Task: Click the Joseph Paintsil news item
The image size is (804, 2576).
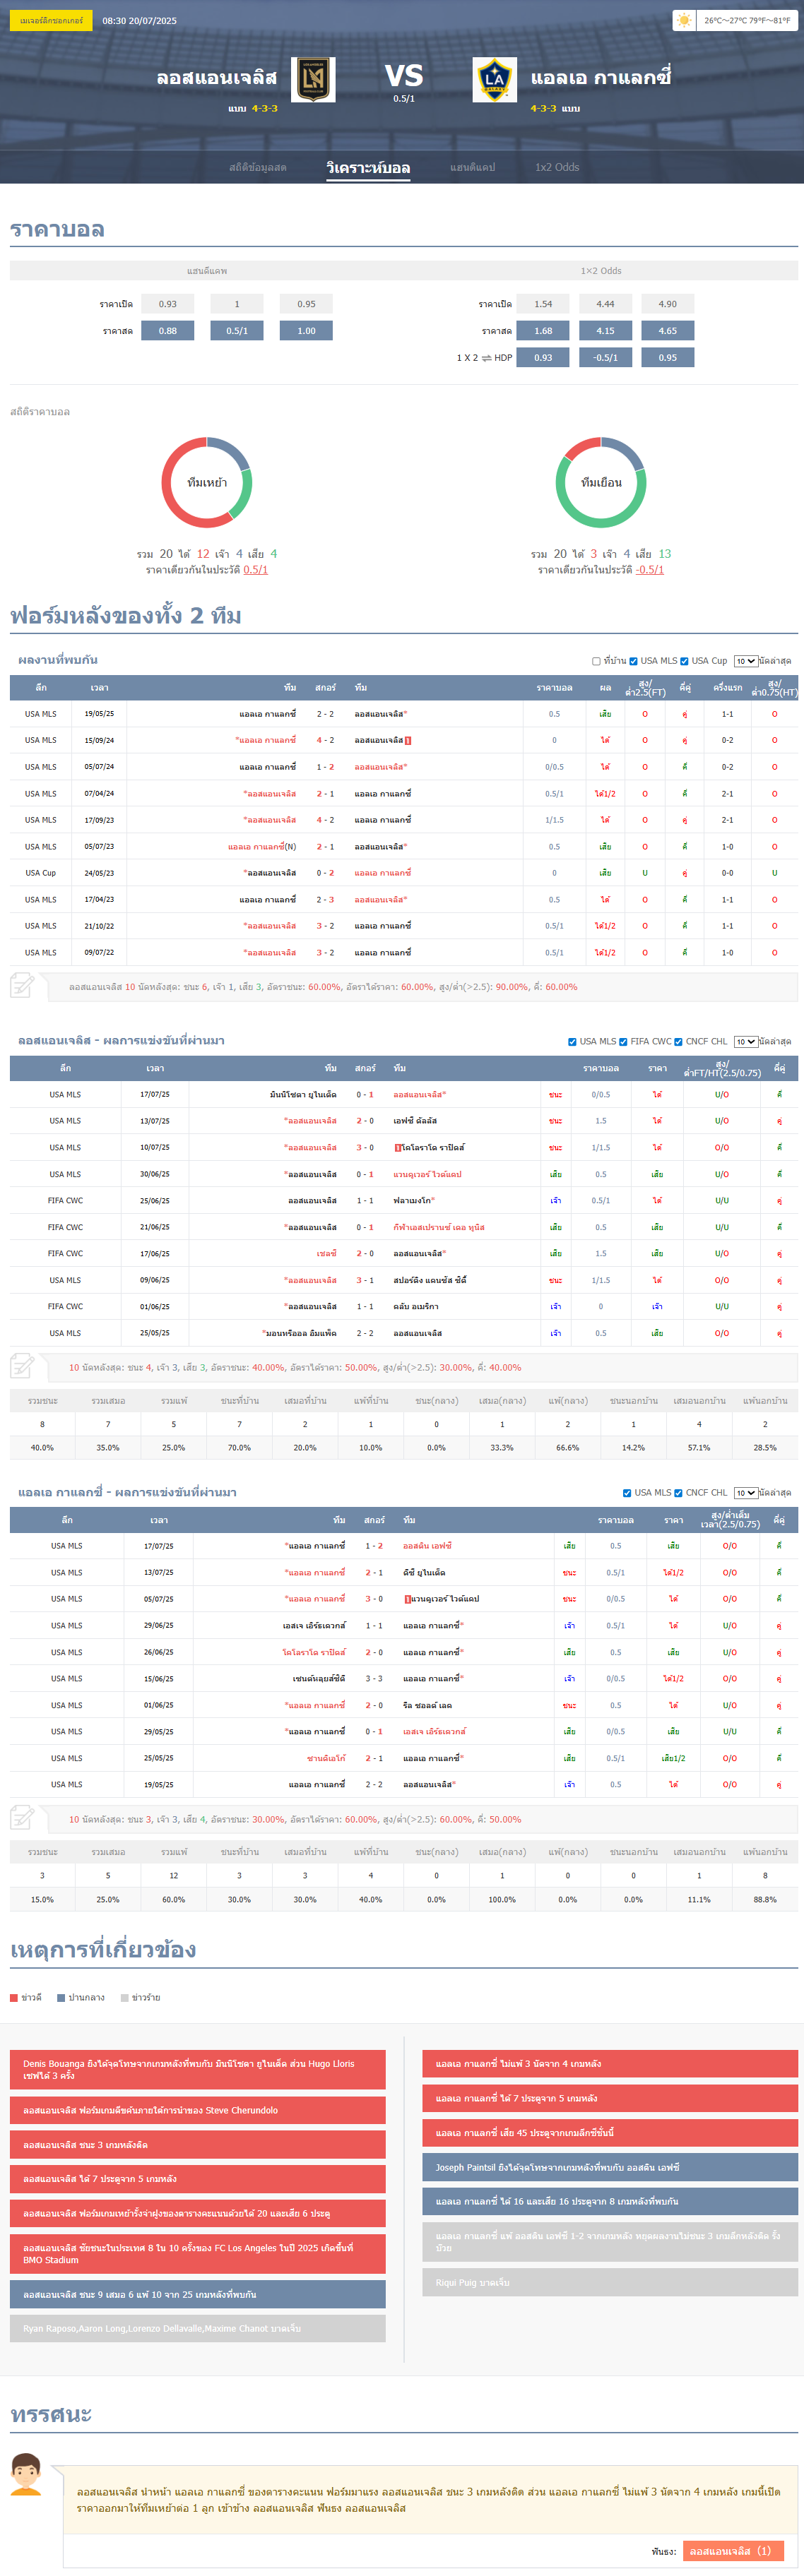Action: coord(610,2167)
